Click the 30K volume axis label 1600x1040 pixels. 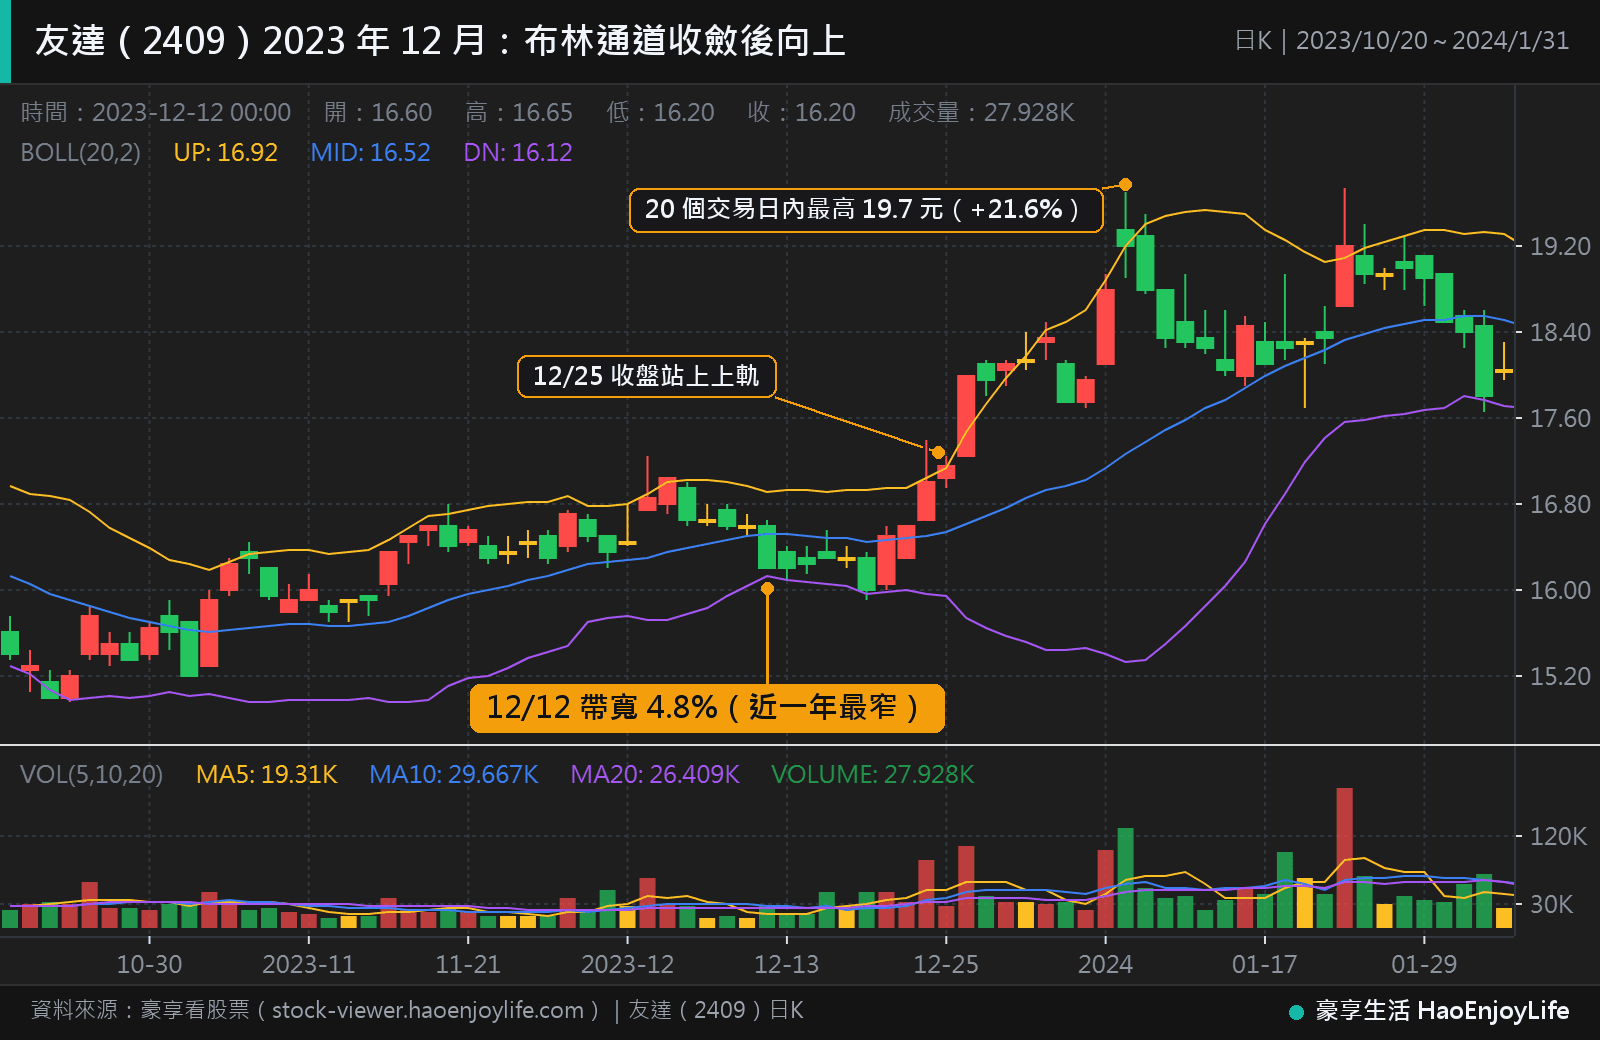[x=1551, y=904]
